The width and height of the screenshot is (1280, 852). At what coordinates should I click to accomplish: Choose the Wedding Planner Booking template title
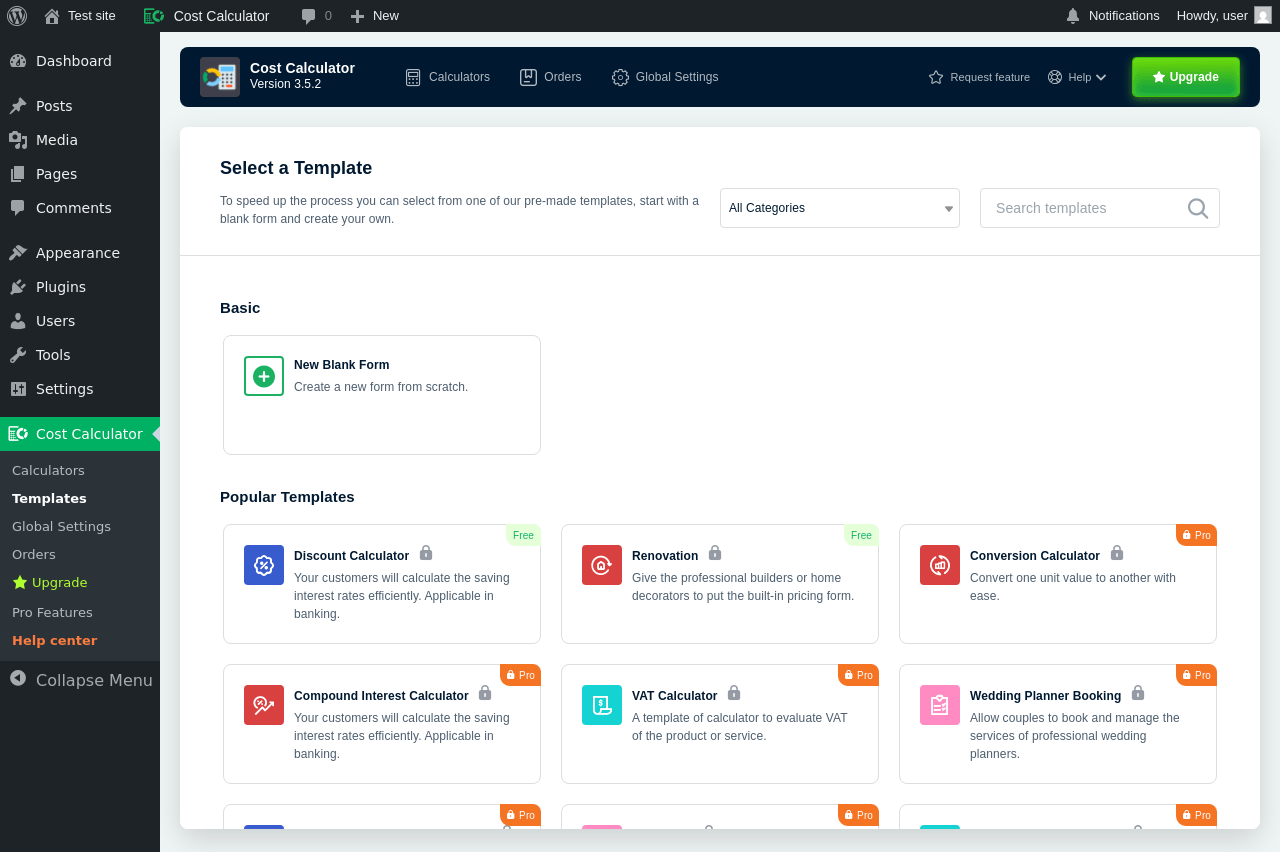1046,696
